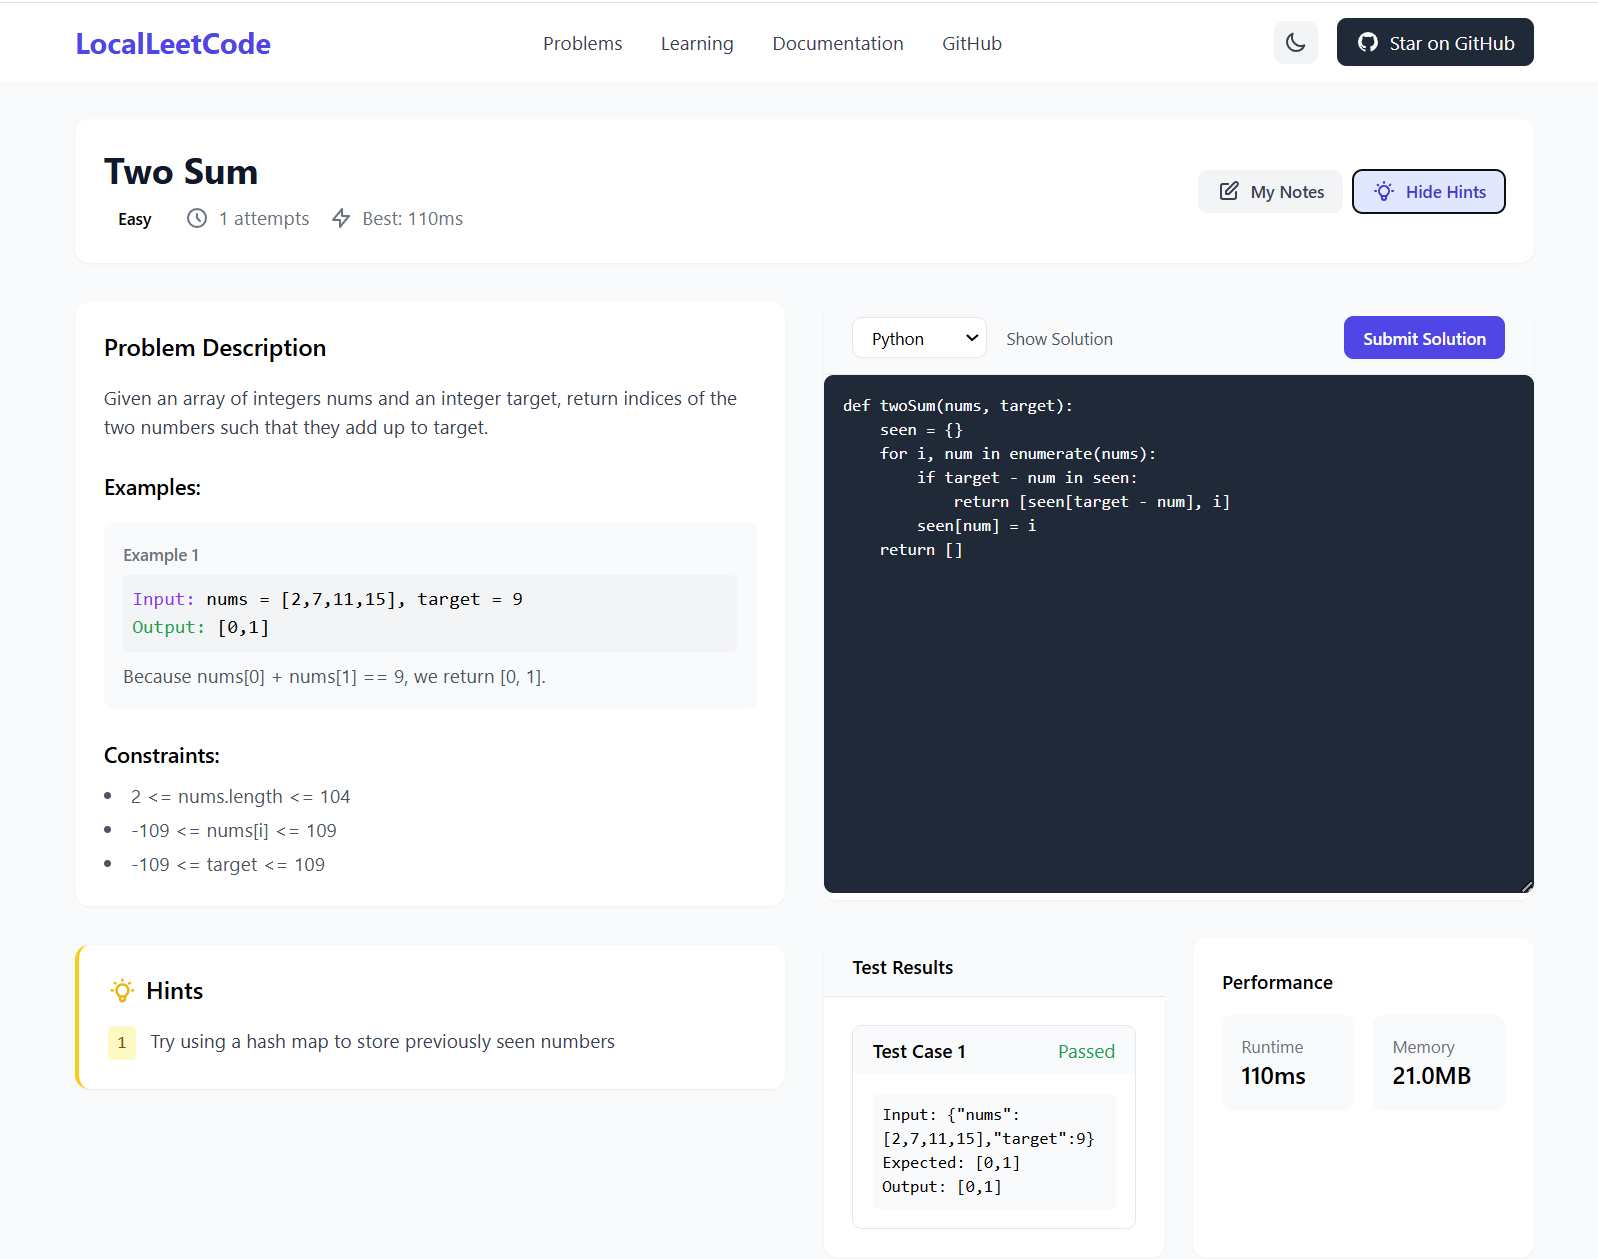Click the Memory 21.0MB card
This screenshot has height=1259, width=1598.
click(x=1438, y=1063)
